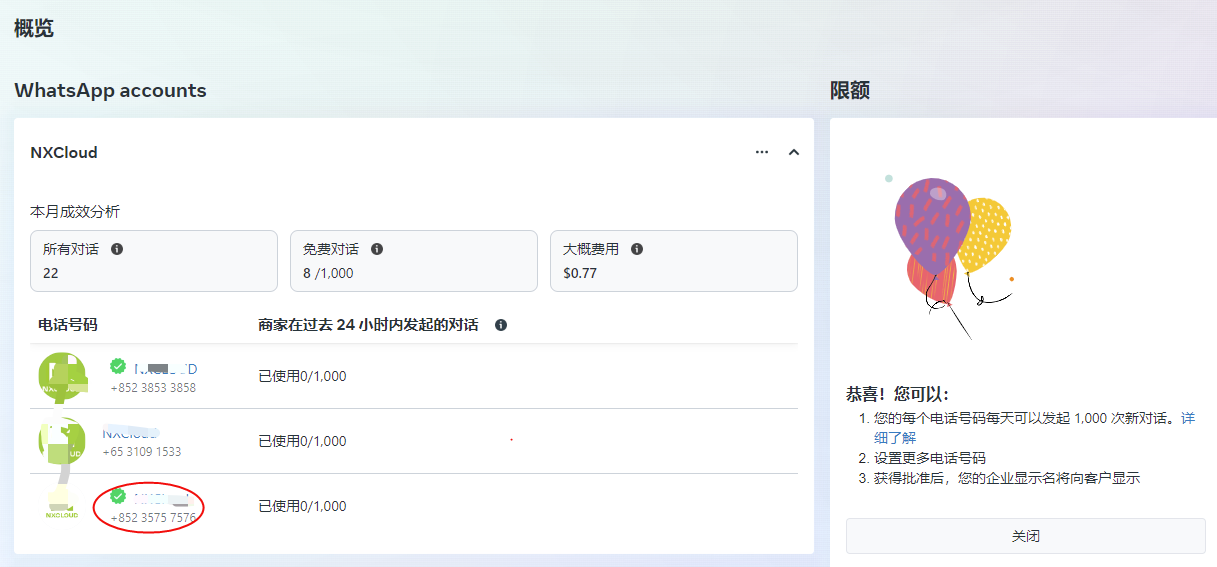Select the avatar for +852 3853 3858
1217x567 pixels.
[62, 376]
